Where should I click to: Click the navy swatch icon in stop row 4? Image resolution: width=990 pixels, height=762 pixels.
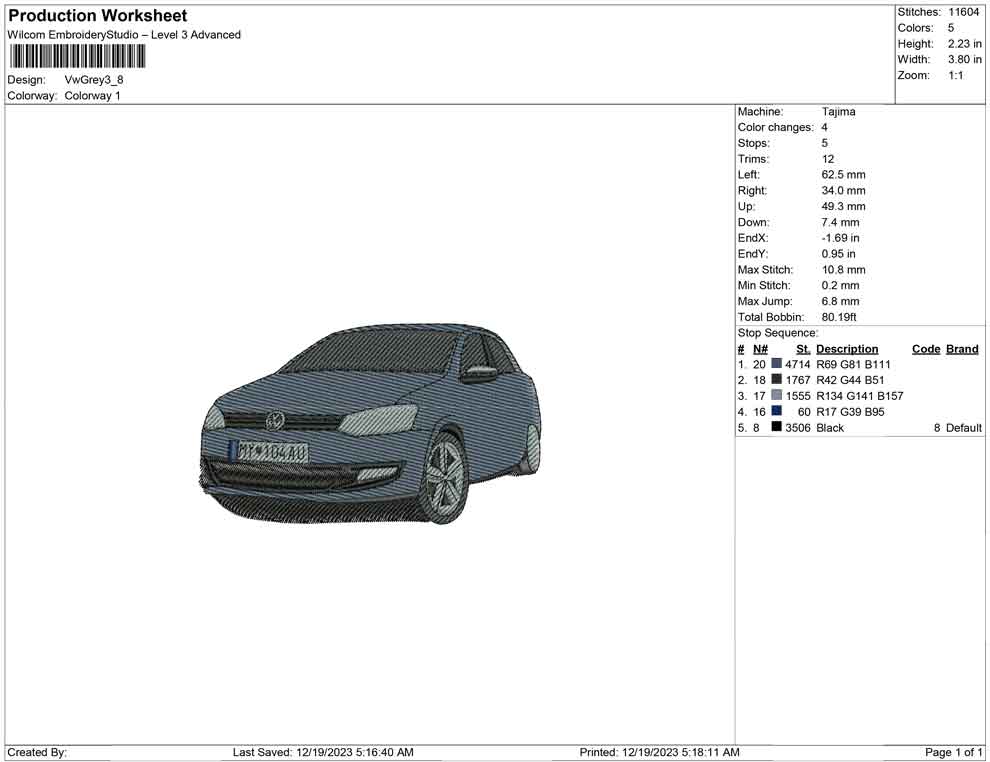click(x=777, y=412)
